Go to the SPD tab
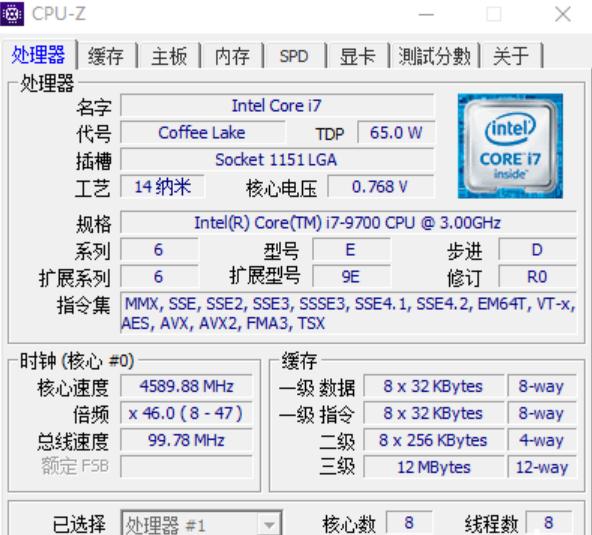This screenshot has width=592, height=535. 294,56
